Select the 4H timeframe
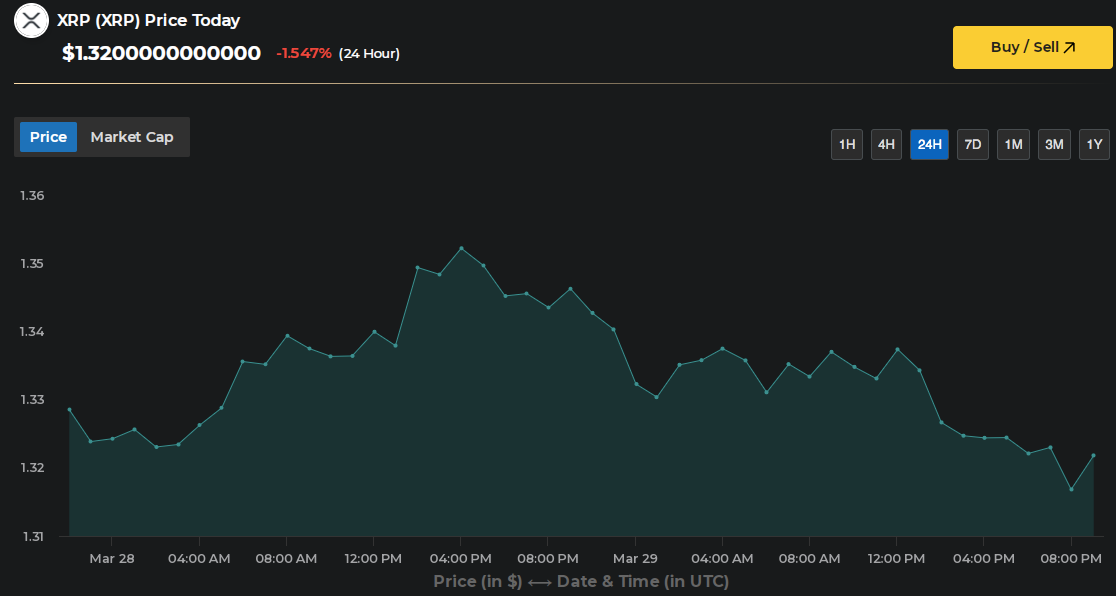 (x=886, y=144)
